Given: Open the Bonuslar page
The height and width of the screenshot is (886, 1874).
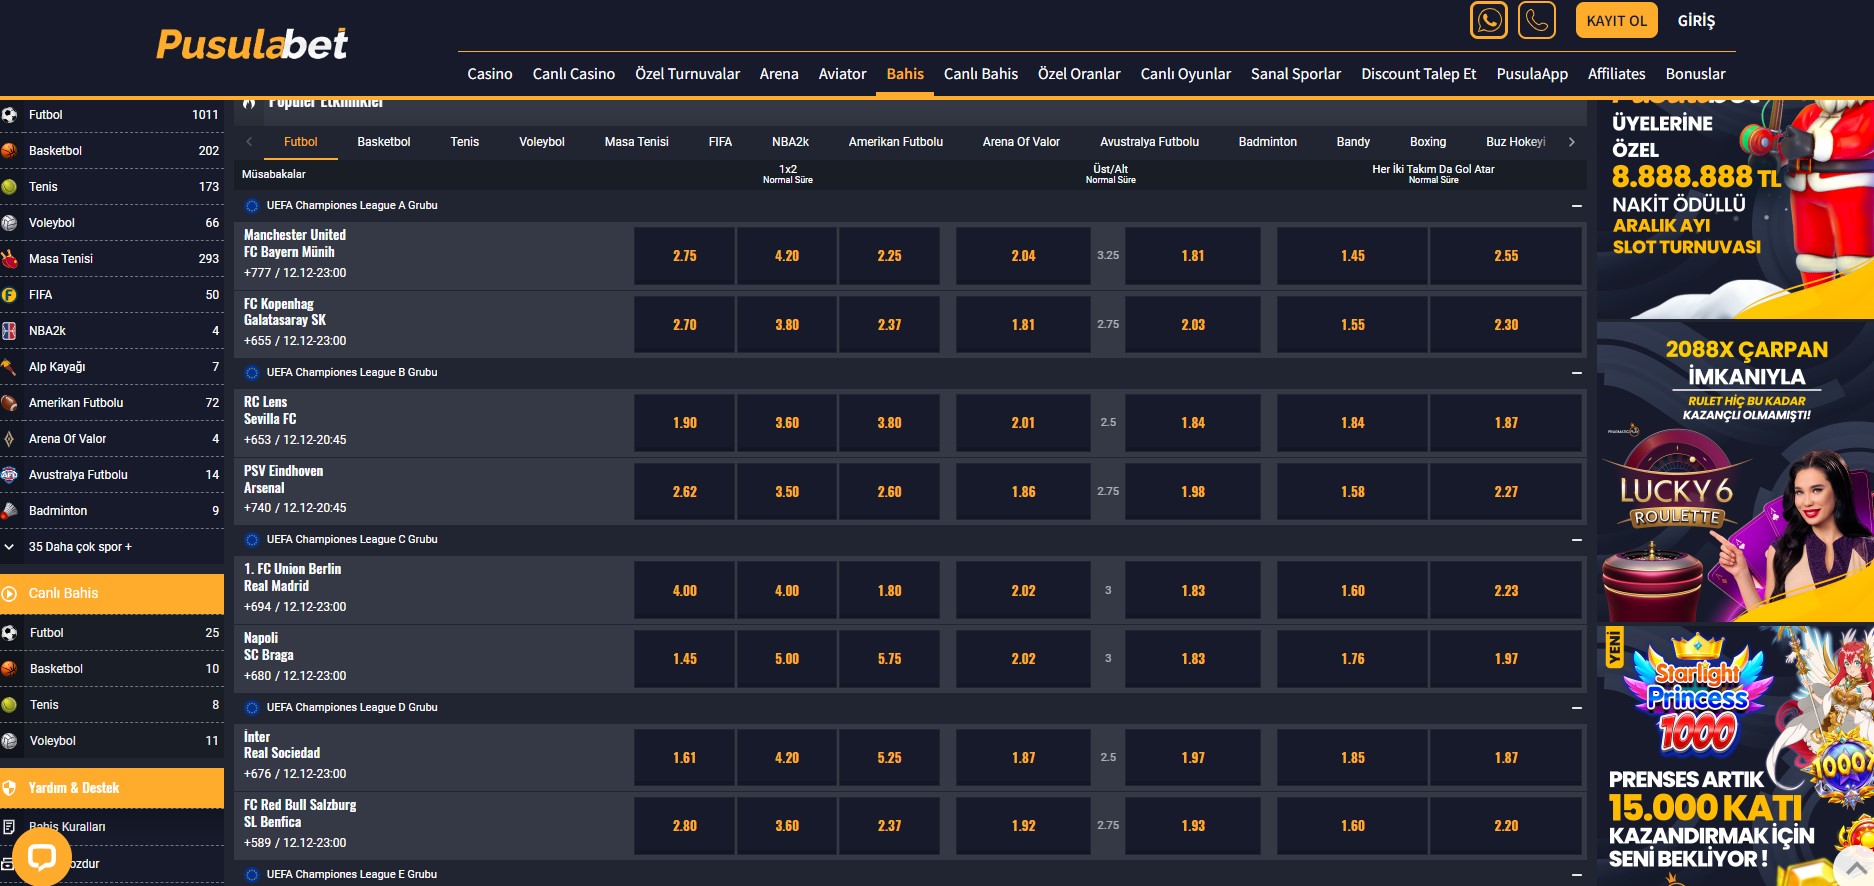Looking at the screenshot, I should tap(1695, 74).
